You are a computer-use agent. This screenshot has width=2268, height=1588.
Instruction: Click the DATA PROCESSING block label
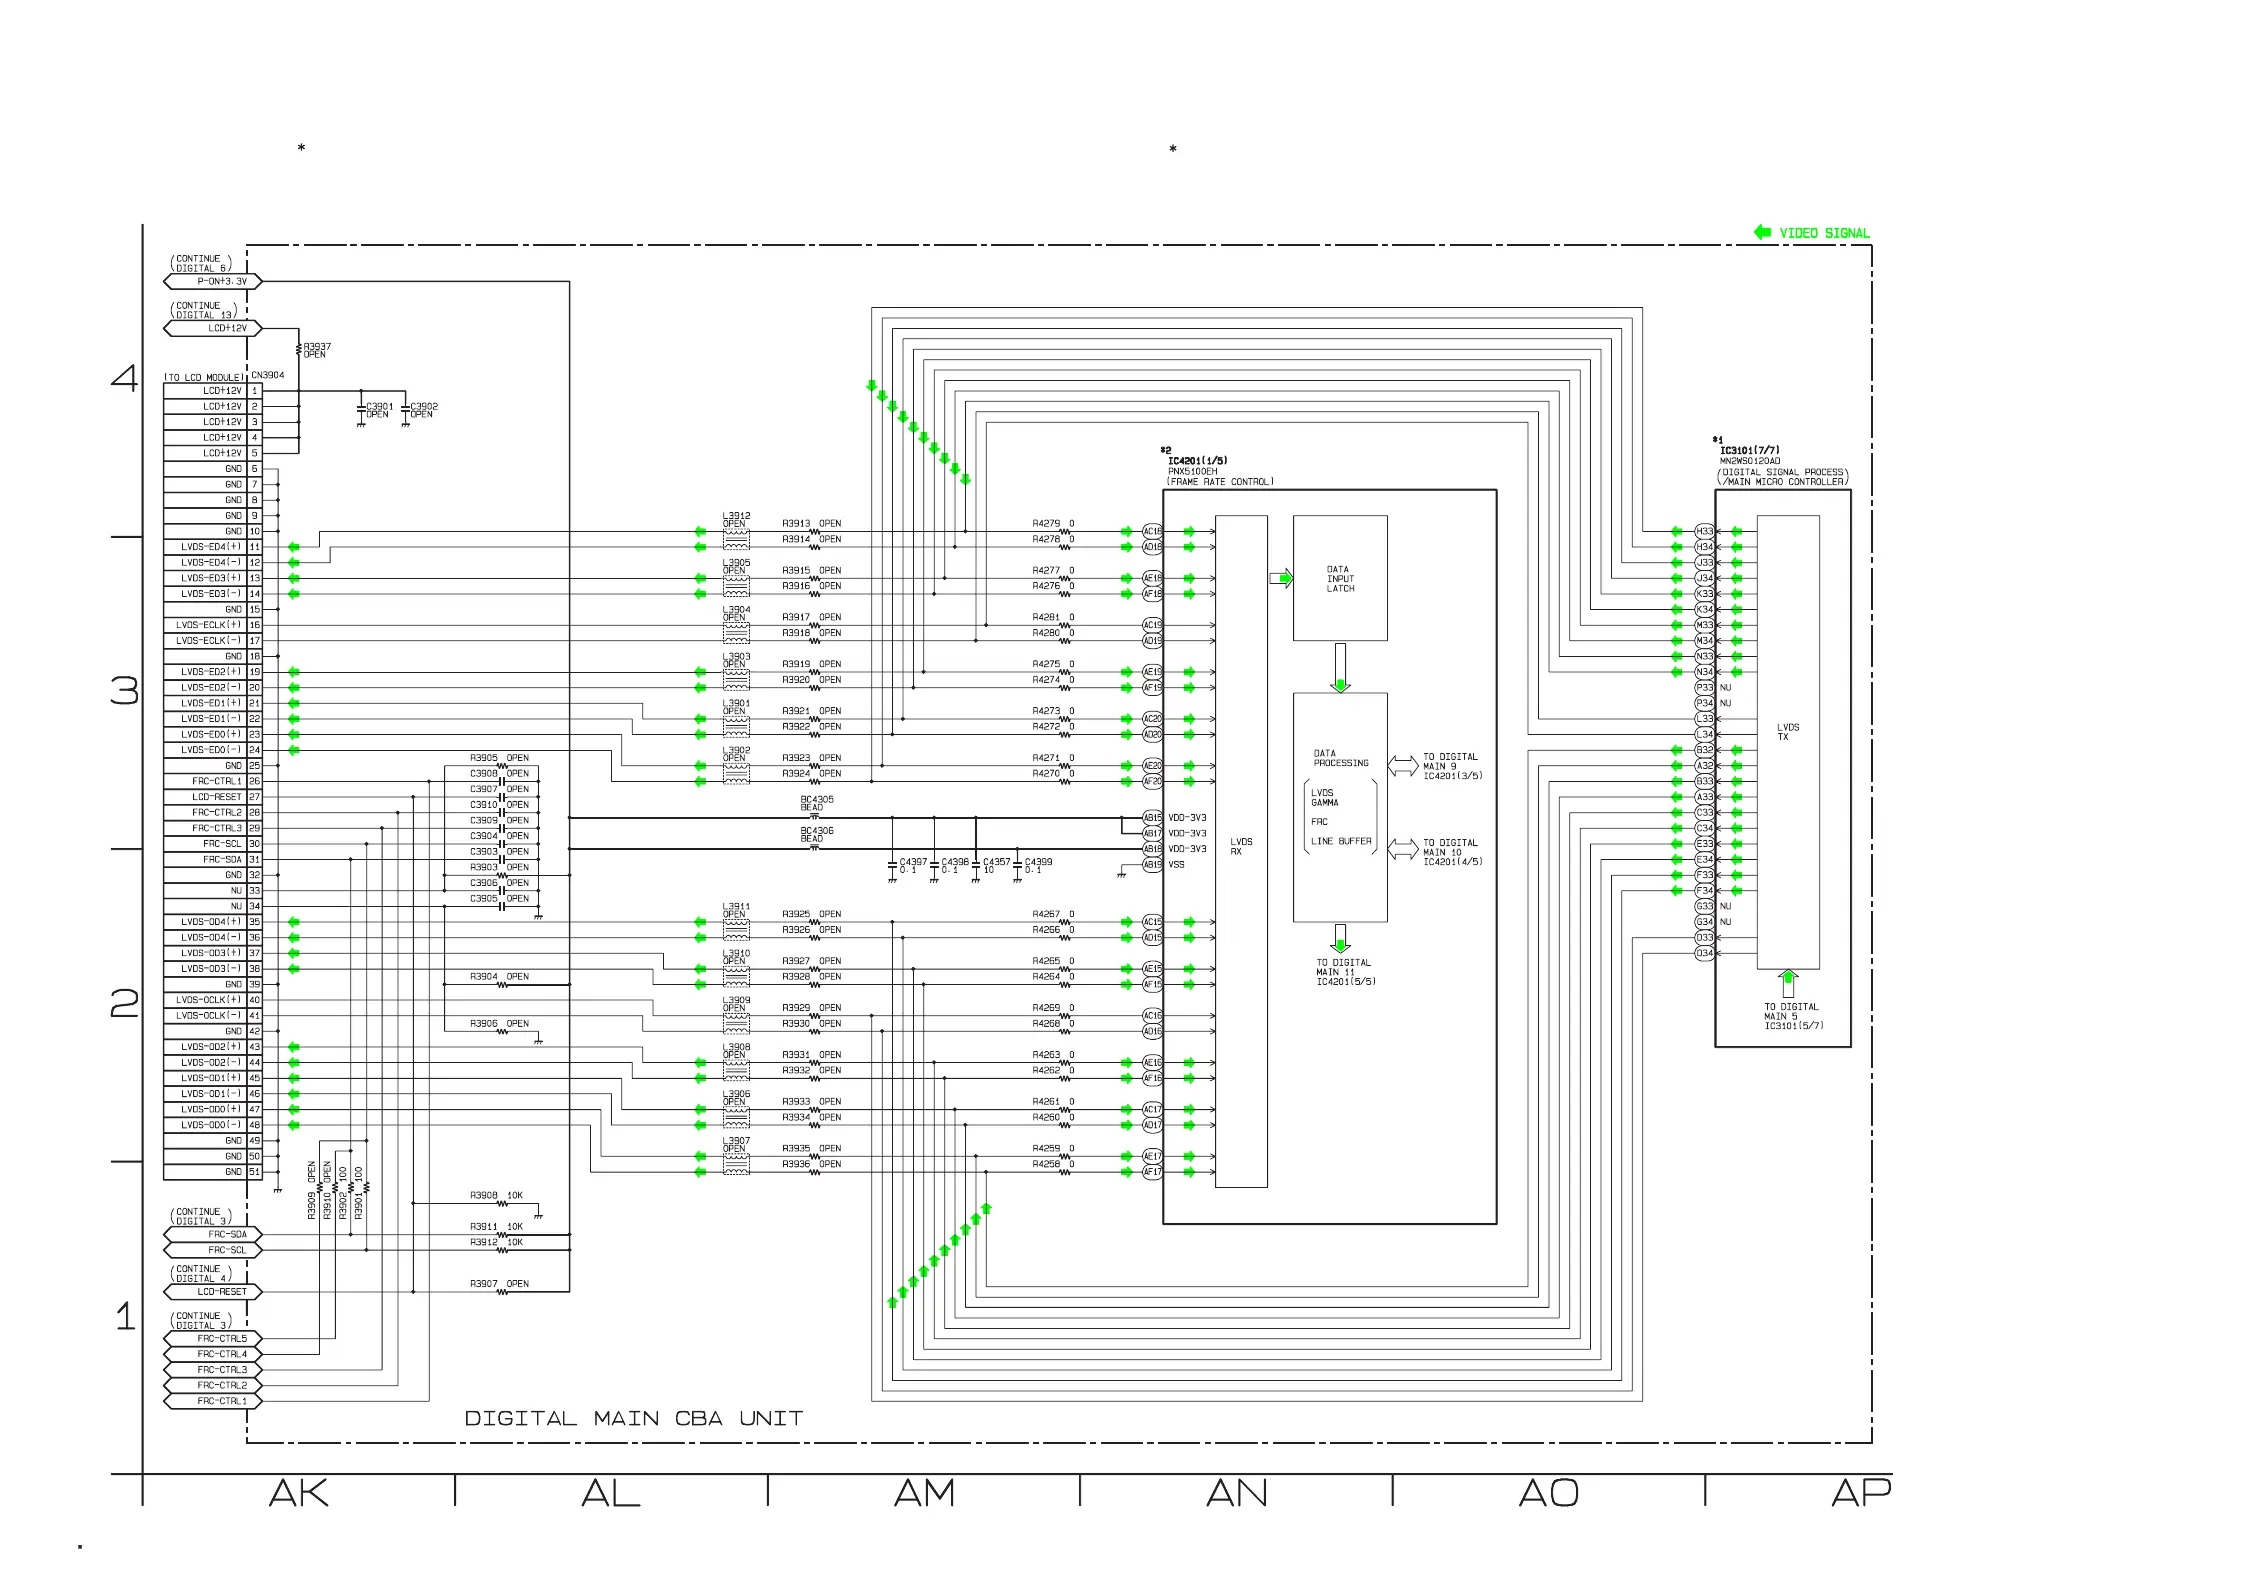tap(1341, 758)
